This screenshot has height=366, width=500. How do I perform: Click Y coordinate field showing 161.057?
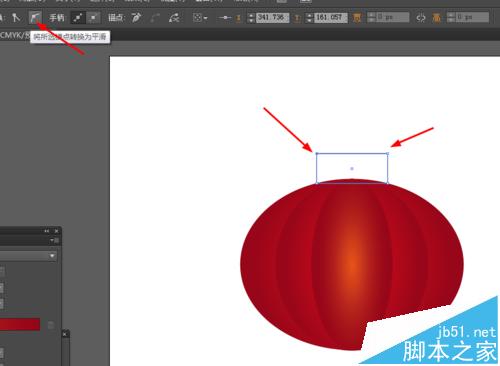pyautogui.click(x=331, y=17)
